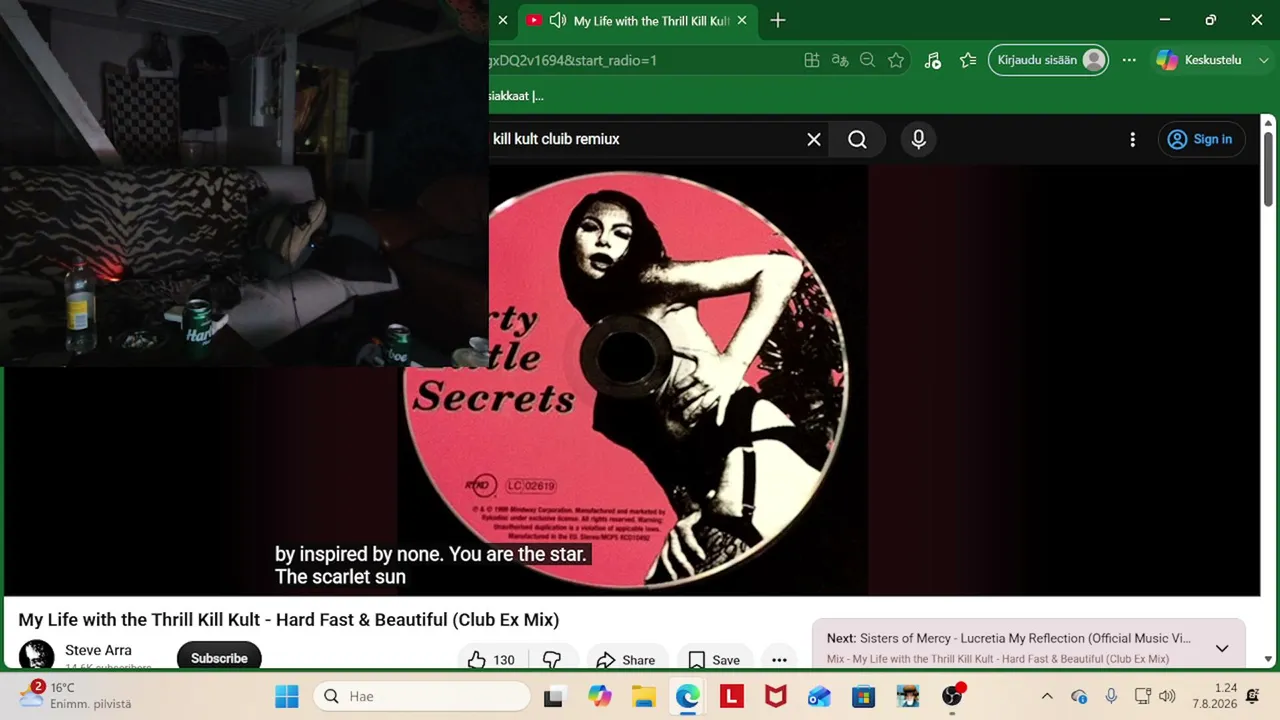Like the video with the thumbs up

click(492, 659)
